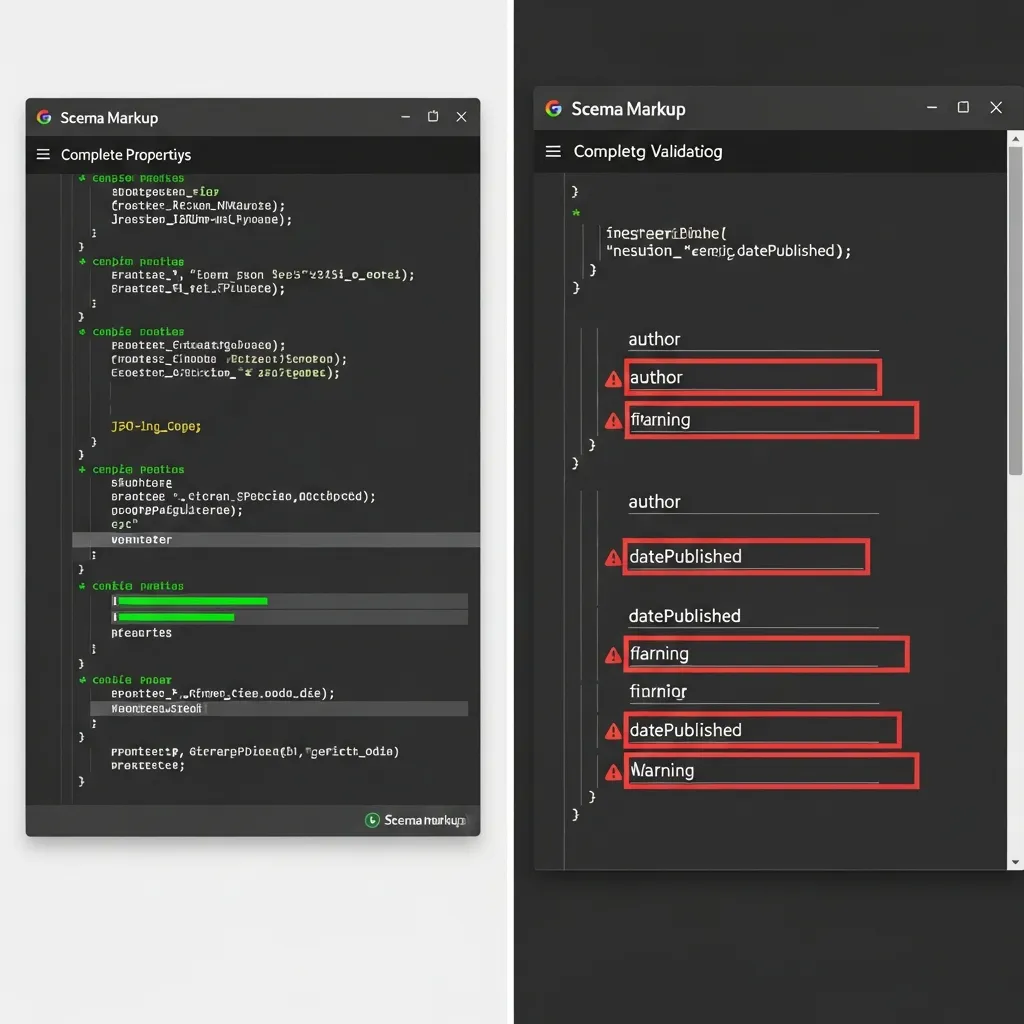Open the hamburger menu in validation window
Image resolution: width=1024 pixels, height=1024 pixels.
(x=553, y=151)
